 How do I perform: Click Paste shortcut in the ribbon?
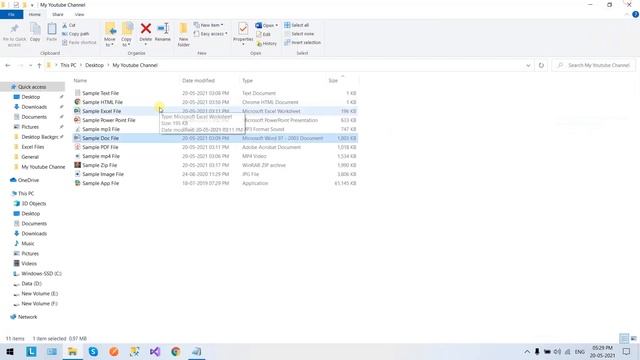pyautogui.click(x=80, y=42)
